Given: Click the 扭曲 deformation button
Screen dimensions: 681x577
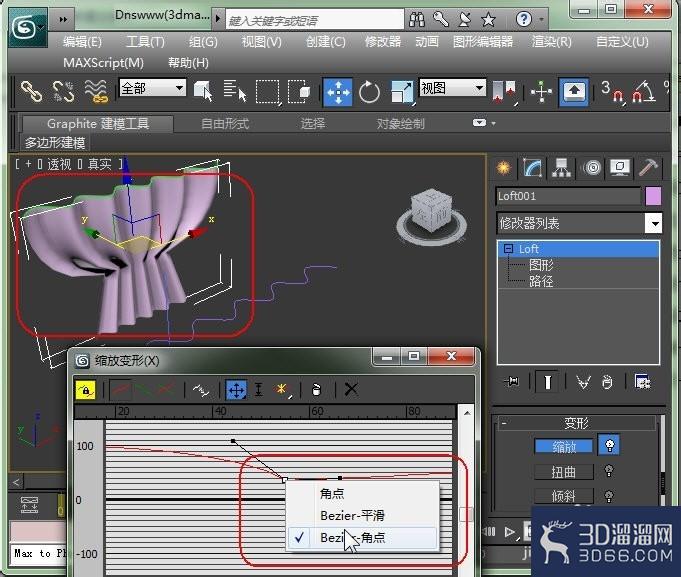Looking at the screenshot, I should [x=564, y=471].
